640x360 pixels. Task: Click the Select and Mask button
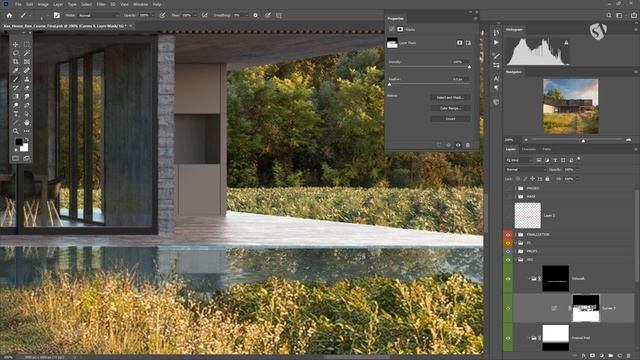pos(450,98)
